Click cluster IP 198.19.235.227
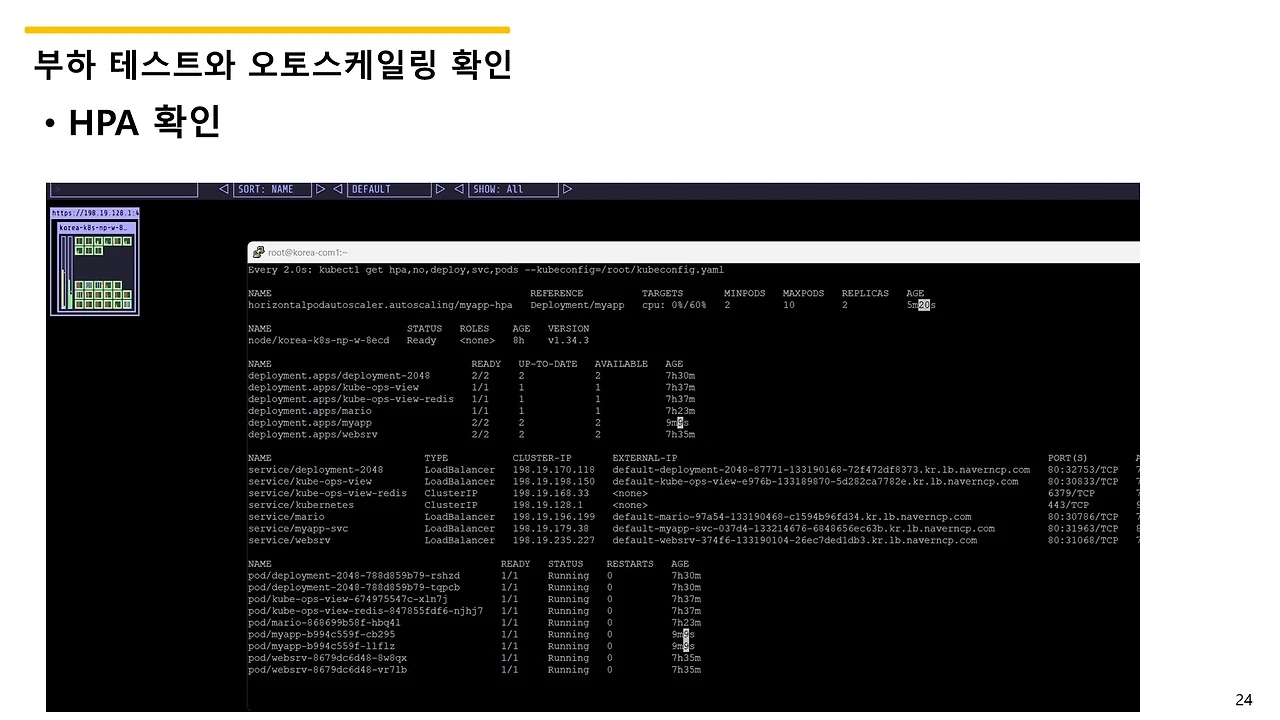The height and width of the screenshot is (720, 1280). (x=554, y=541)
